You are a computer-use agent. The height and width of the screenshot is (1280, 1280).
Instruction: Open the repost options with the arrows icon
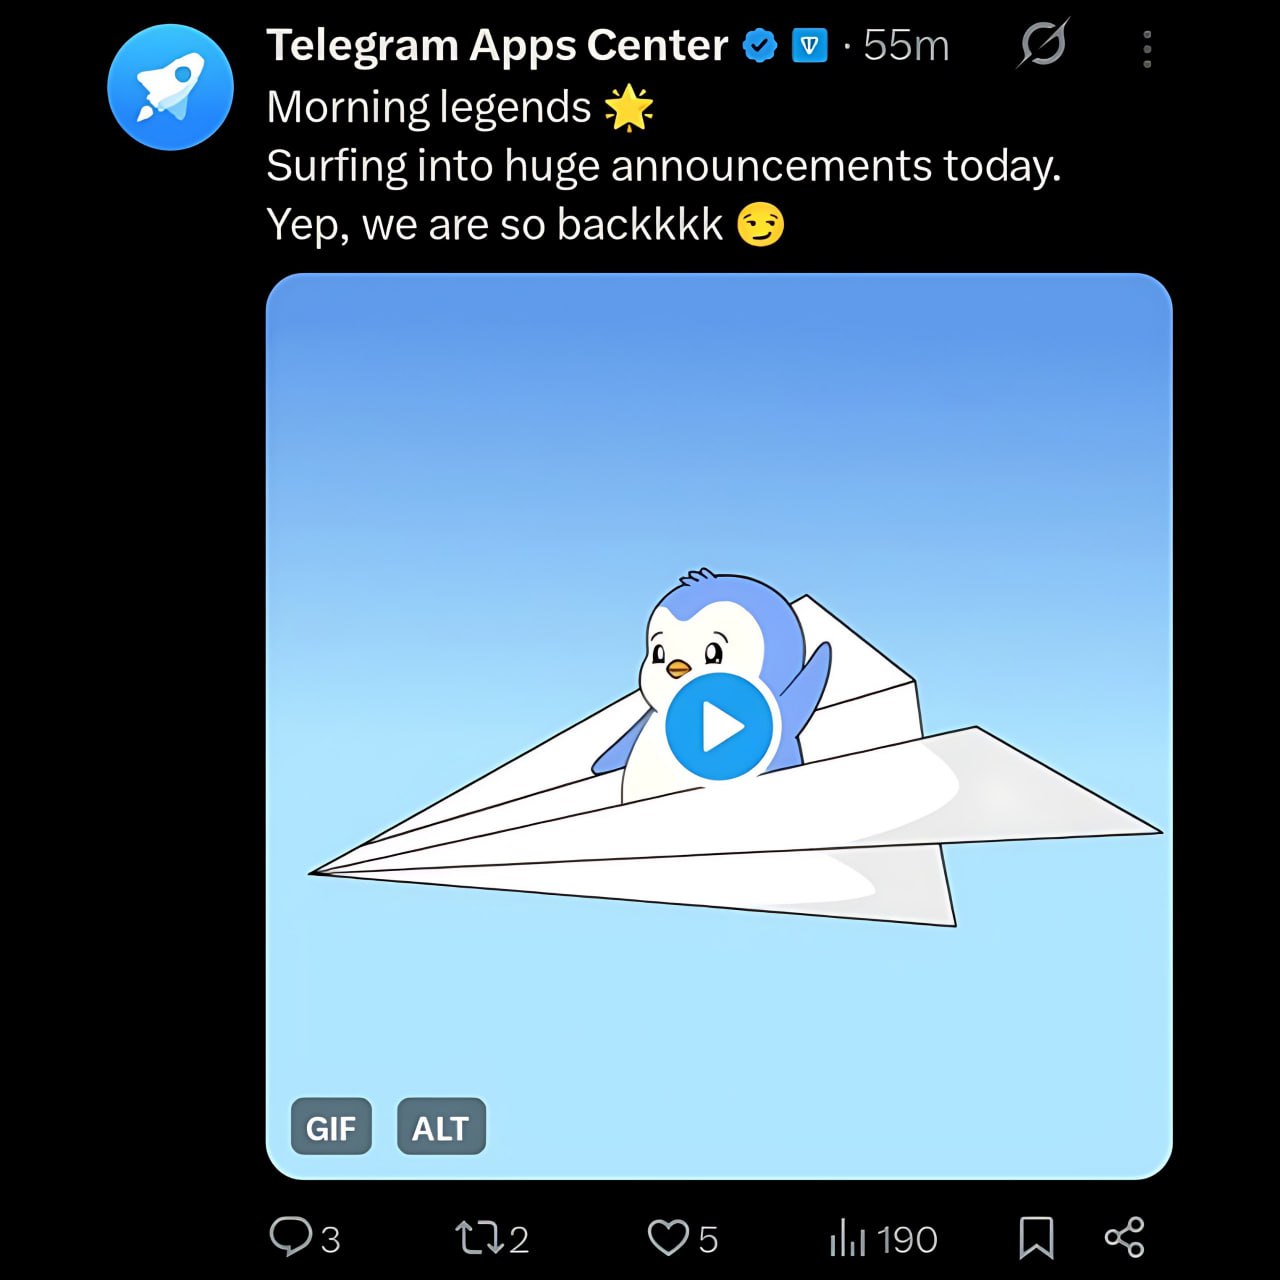tap(477, 1238)
